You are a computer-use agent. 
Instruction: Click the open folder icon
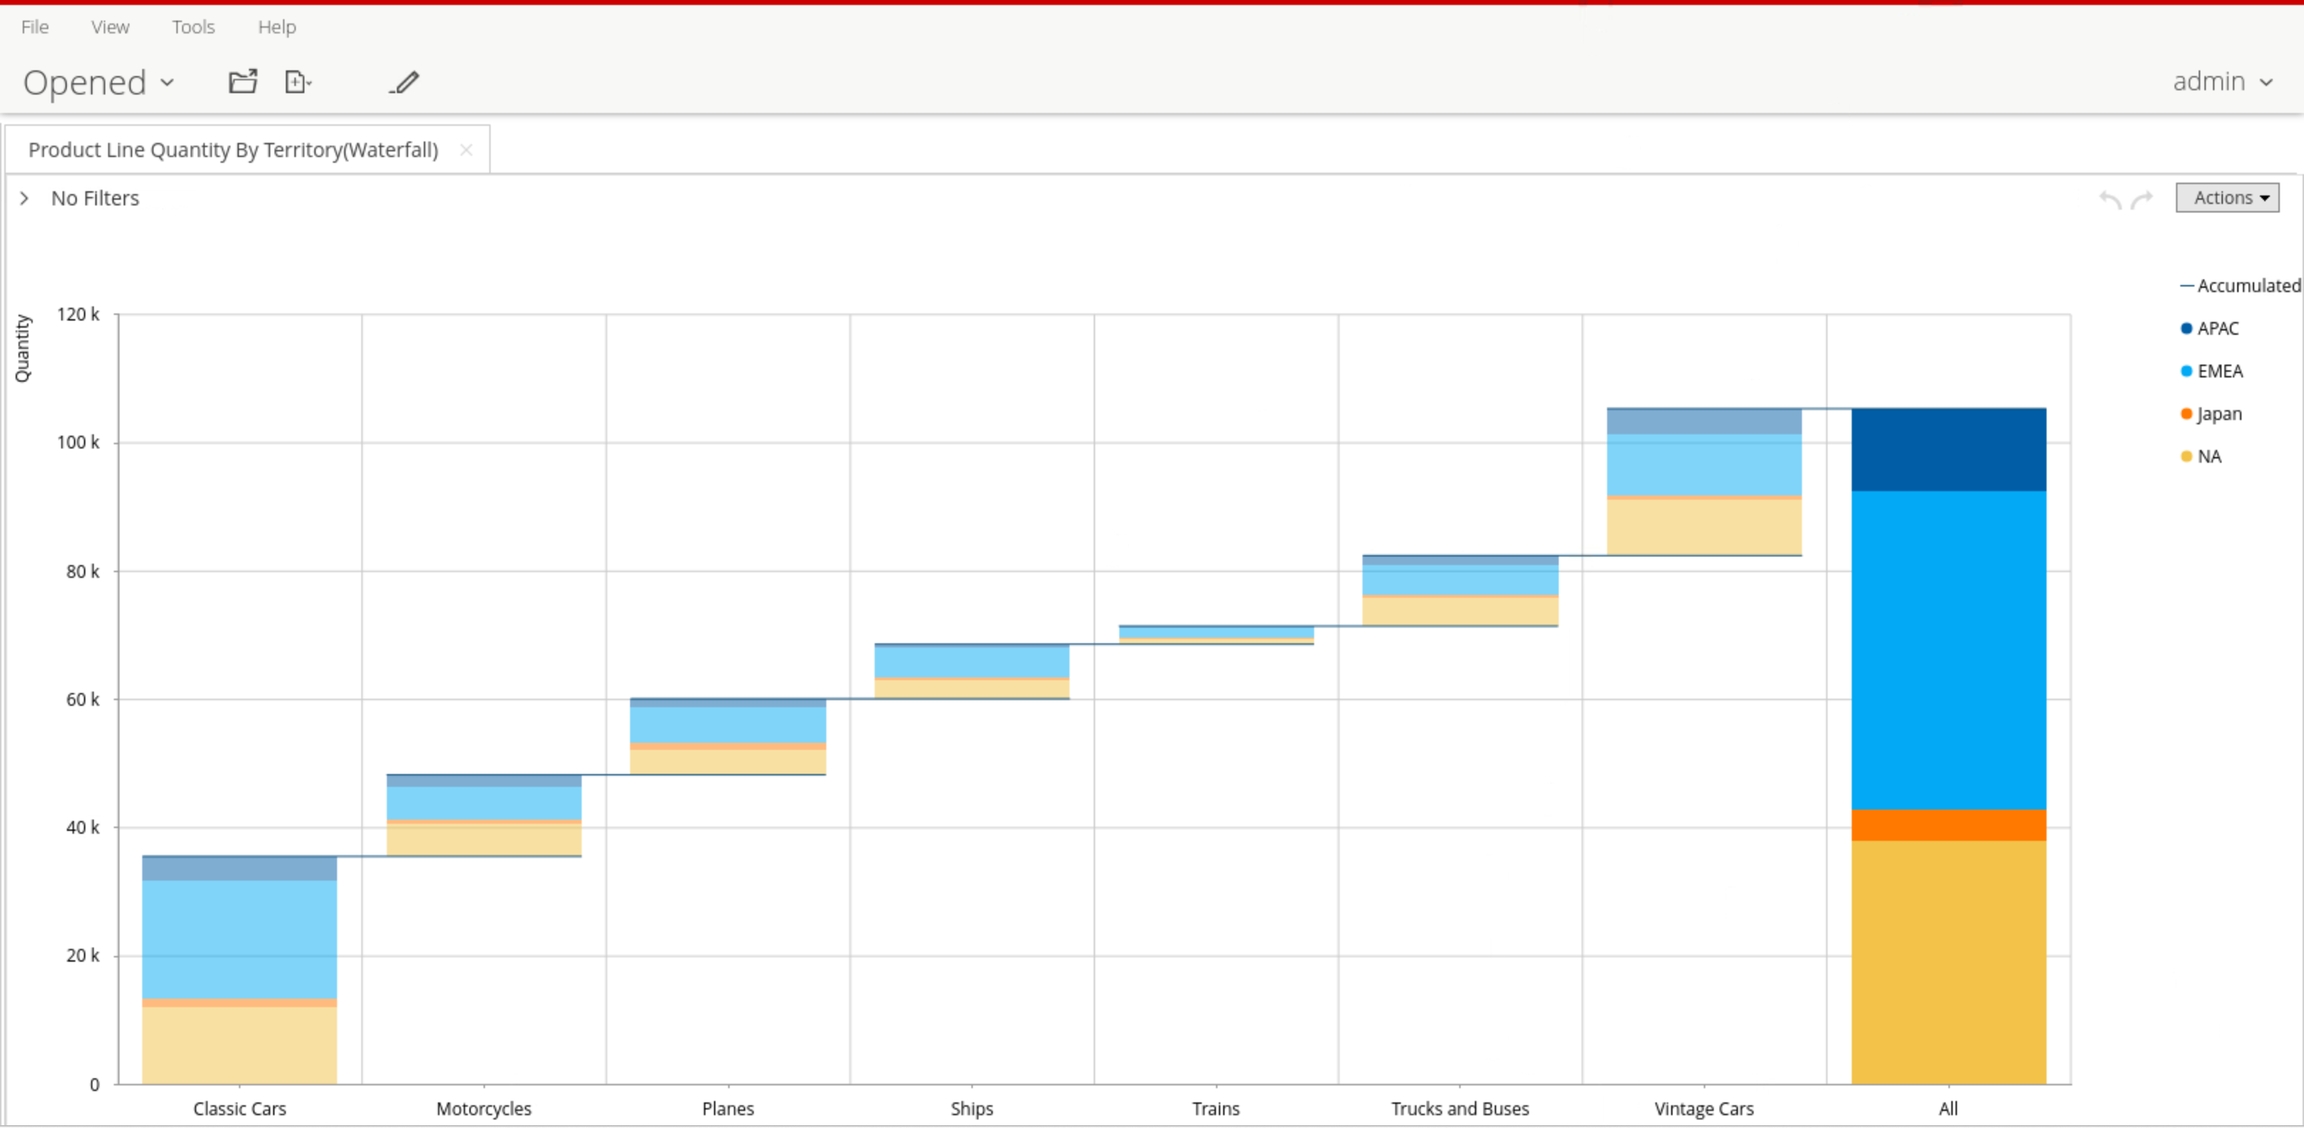coord(242,82)
